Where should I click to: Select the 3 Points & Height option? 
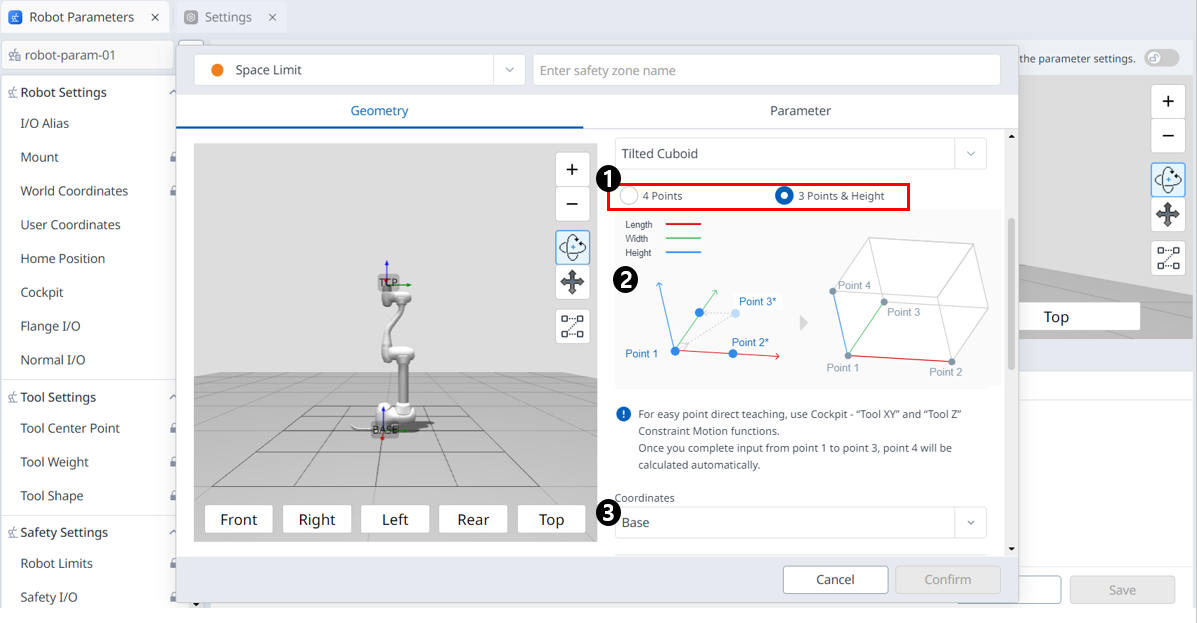tap(785, 196)
